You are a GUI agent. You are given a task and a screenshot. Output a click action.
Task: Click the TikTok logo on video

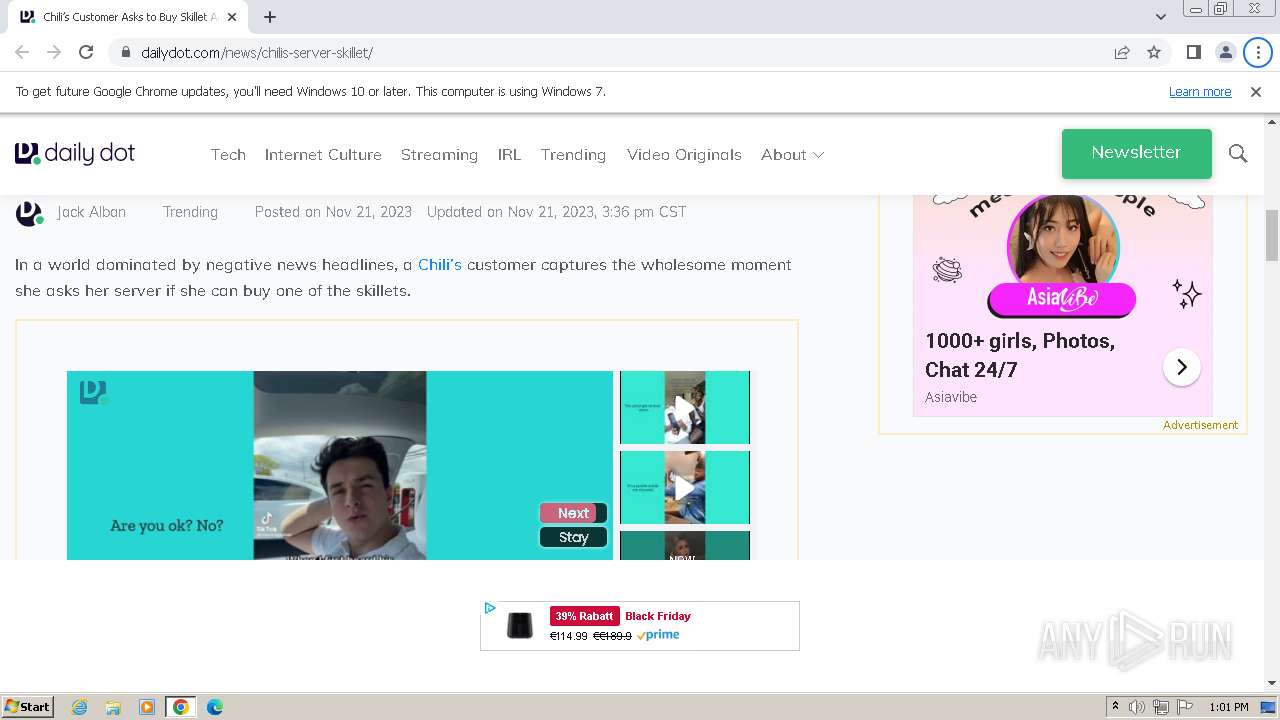tap(267, 521)
